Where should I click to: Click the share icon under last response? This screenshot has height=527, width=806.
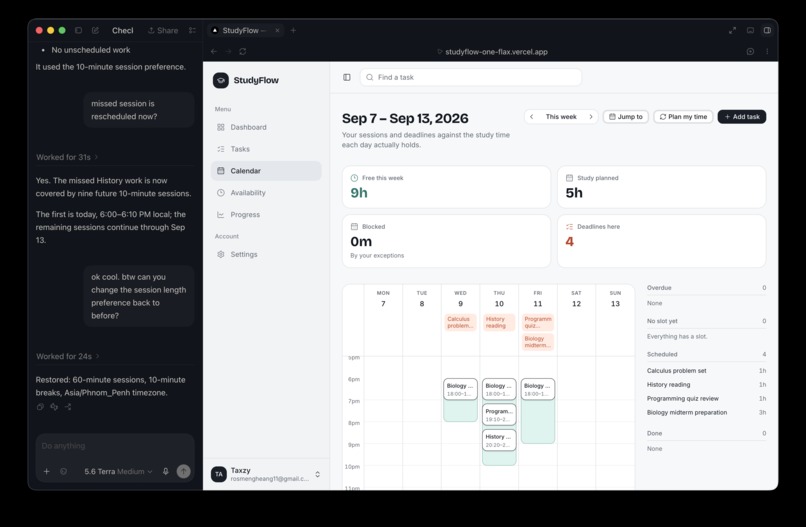pos(68,407)
